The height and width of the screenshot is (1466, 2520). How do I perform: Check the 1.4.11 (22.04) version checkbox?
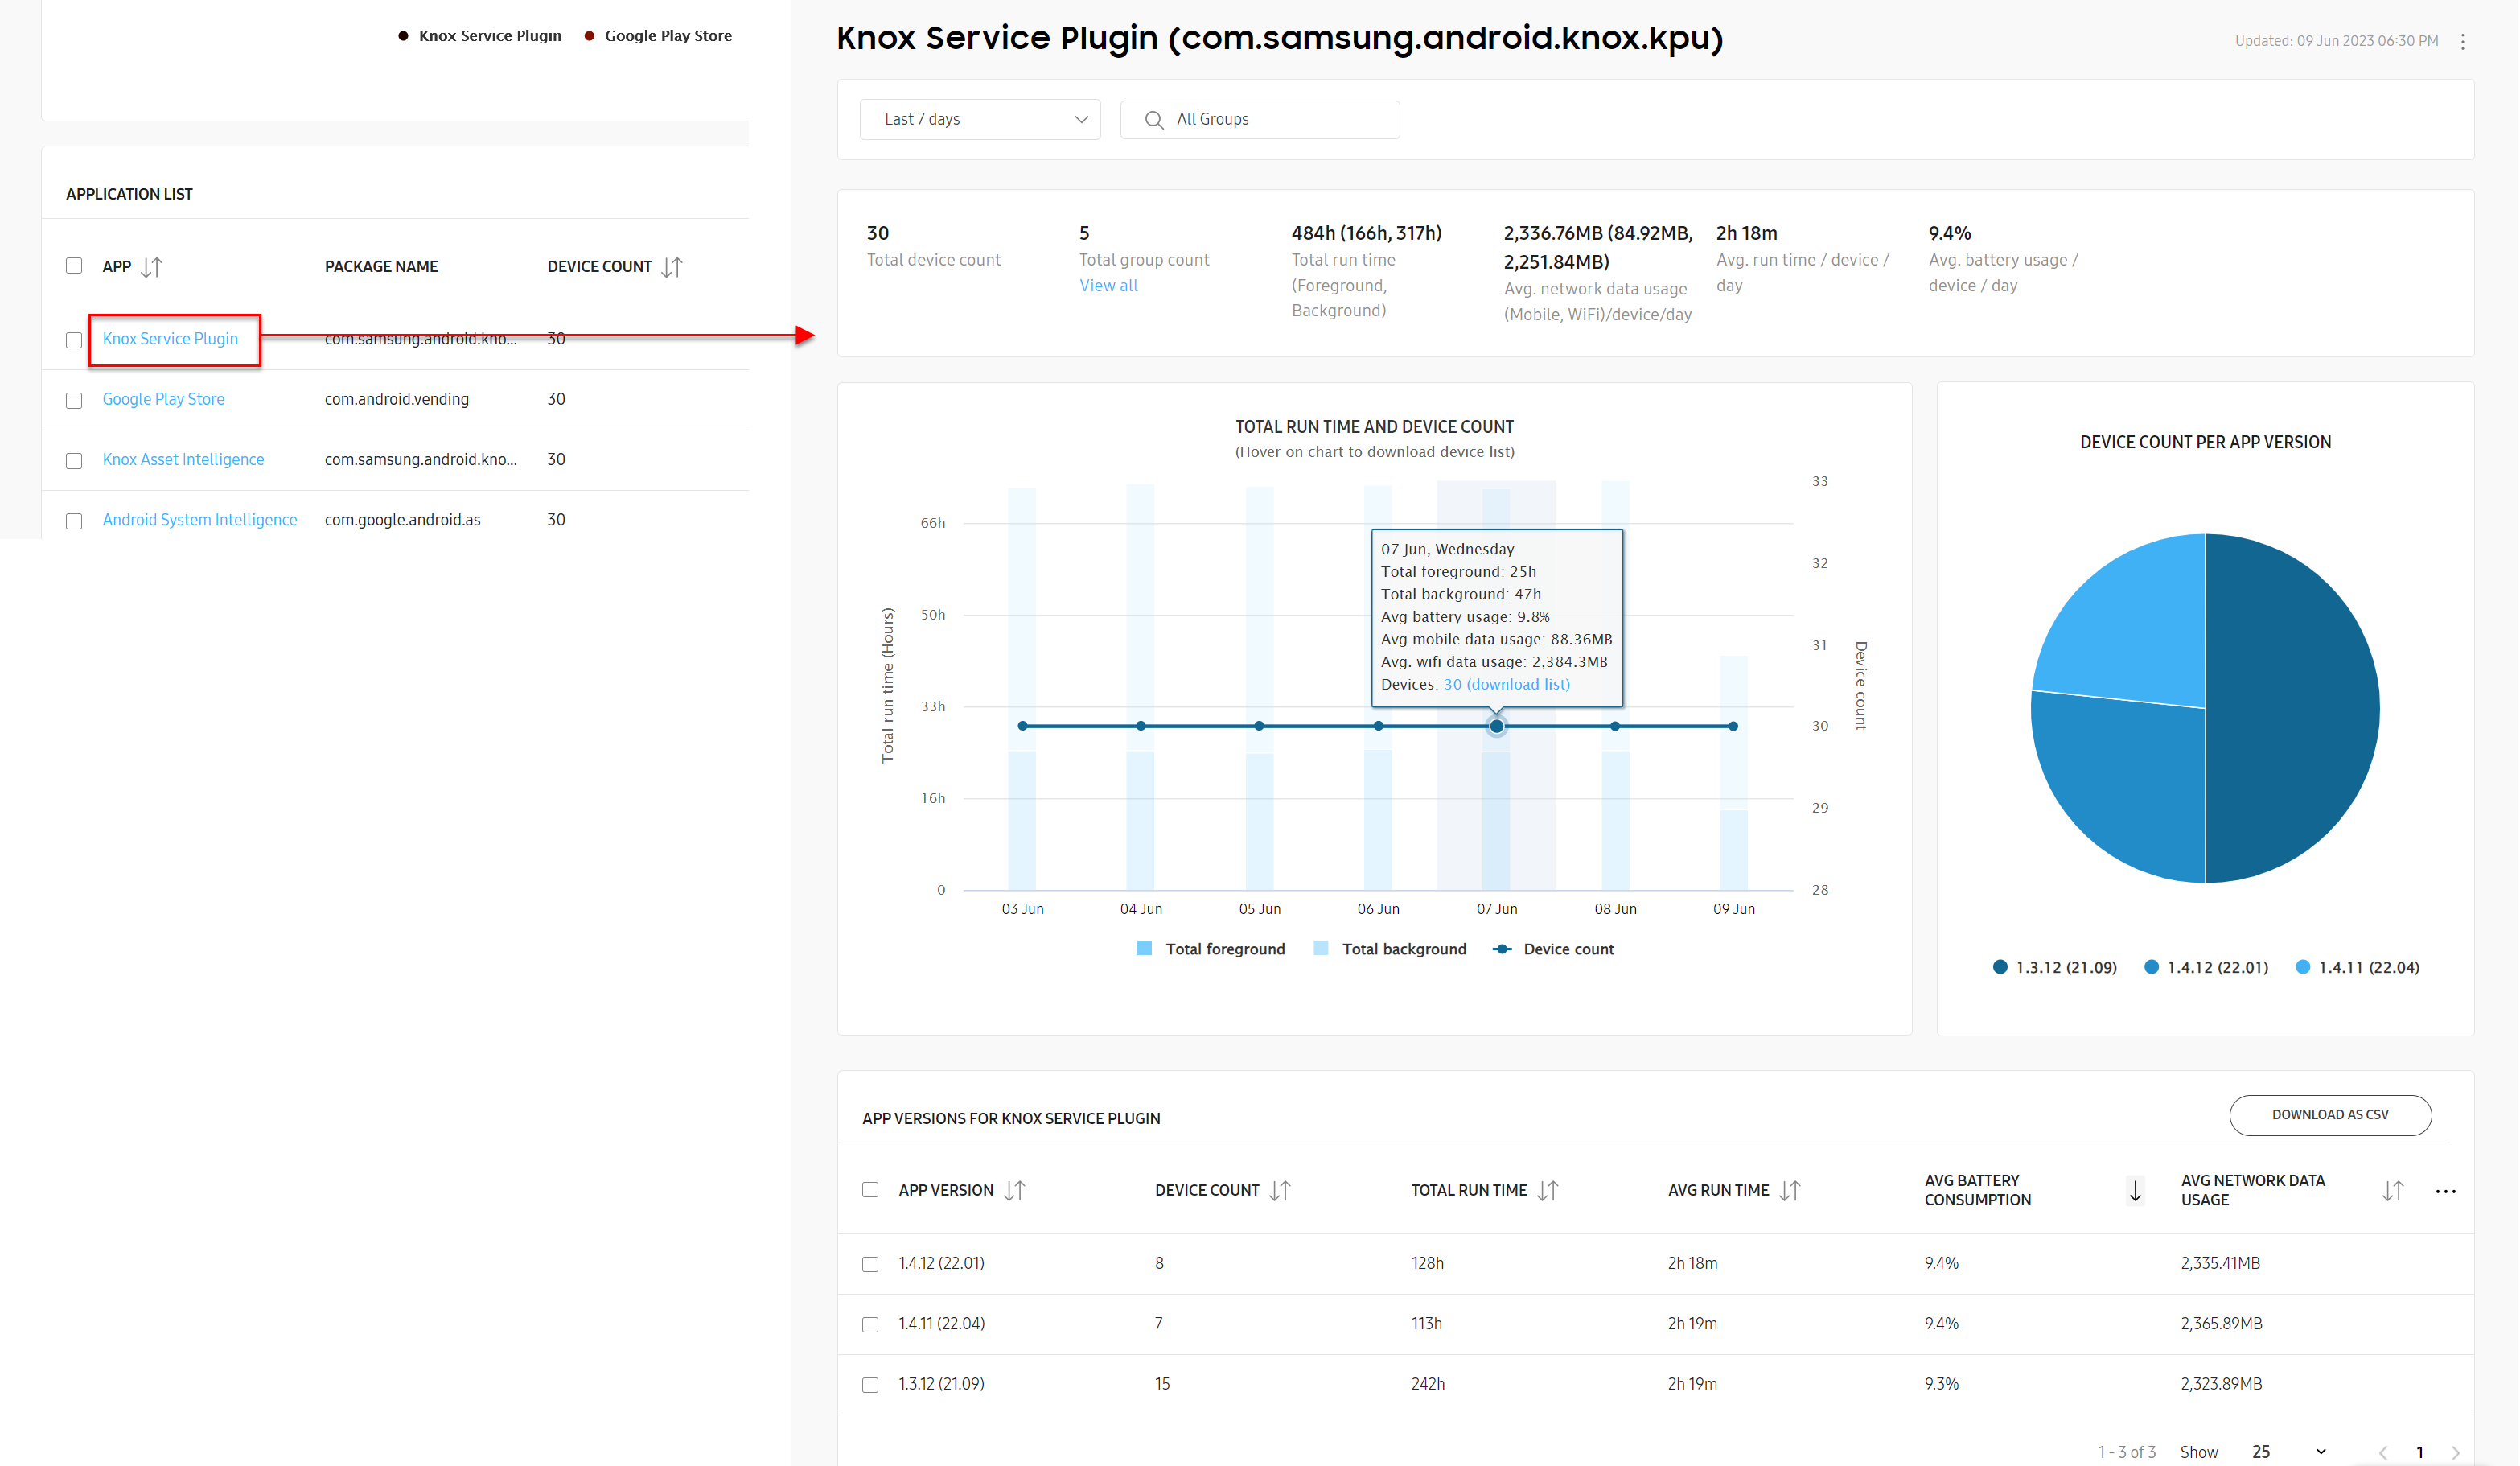tap(870, 1325)
